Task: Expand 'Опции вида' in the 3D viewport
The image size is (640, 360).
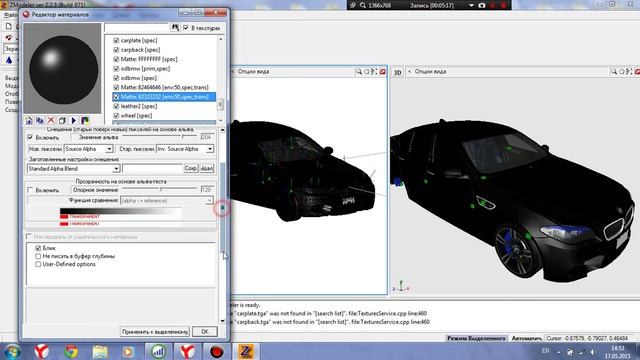Action: 430,71
